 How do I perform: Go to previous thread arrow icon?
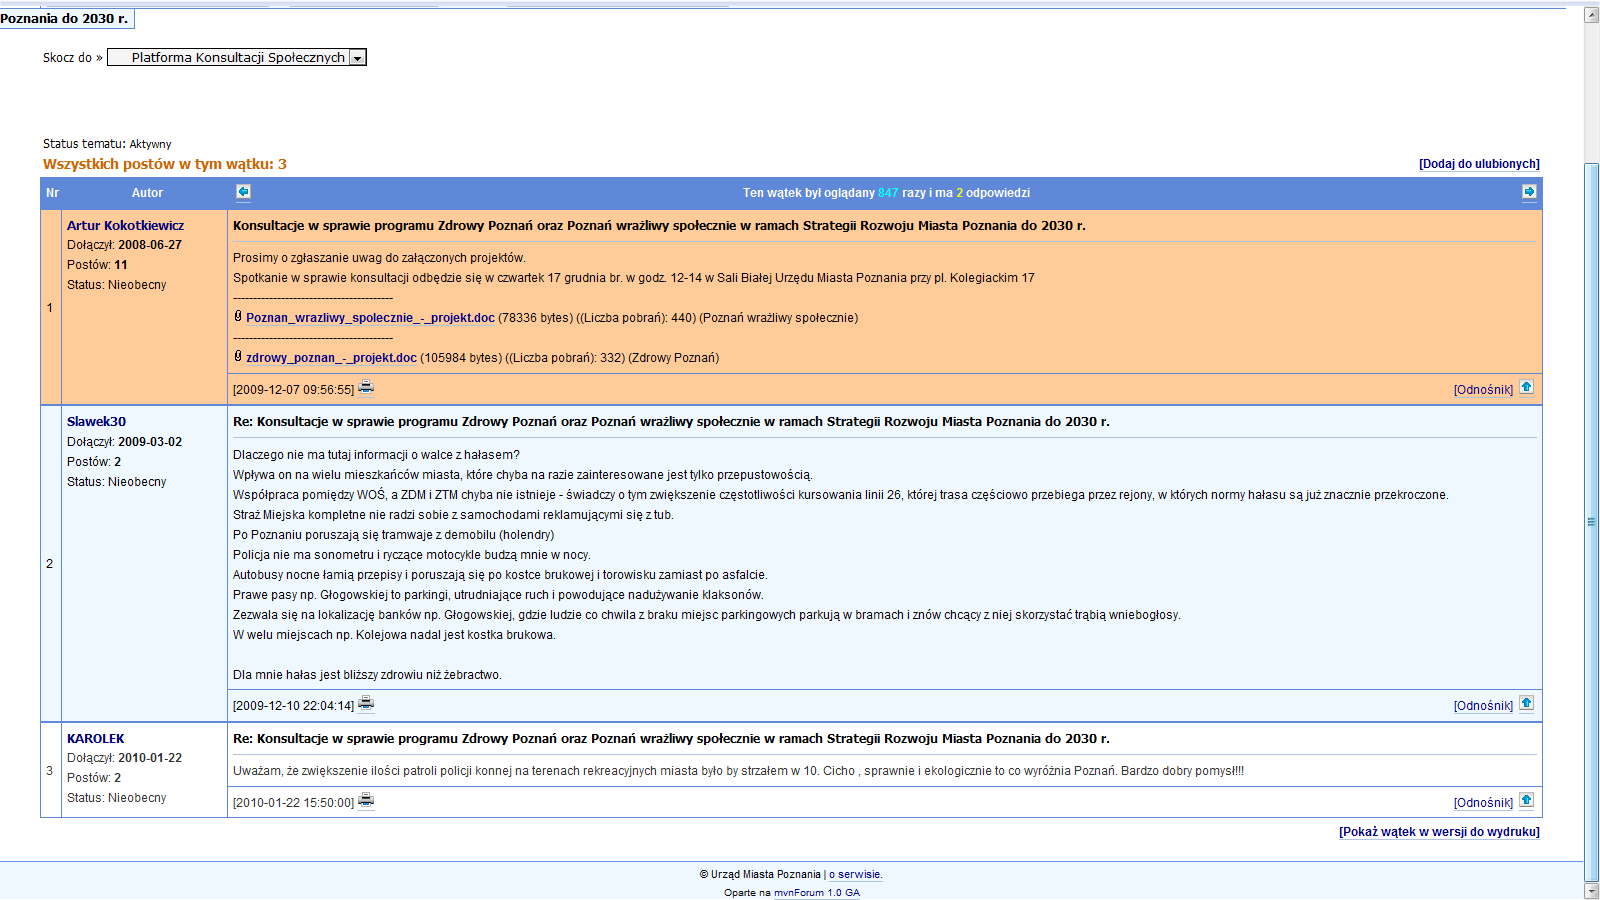[x=243, y=192]
